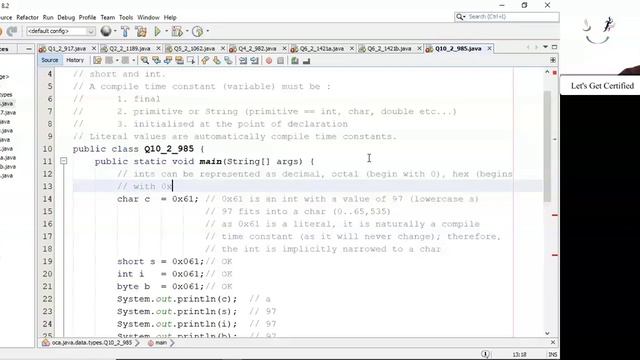Click the main breadcrumb in navigation bar
640x360 pixels.
tap(158, 343)
